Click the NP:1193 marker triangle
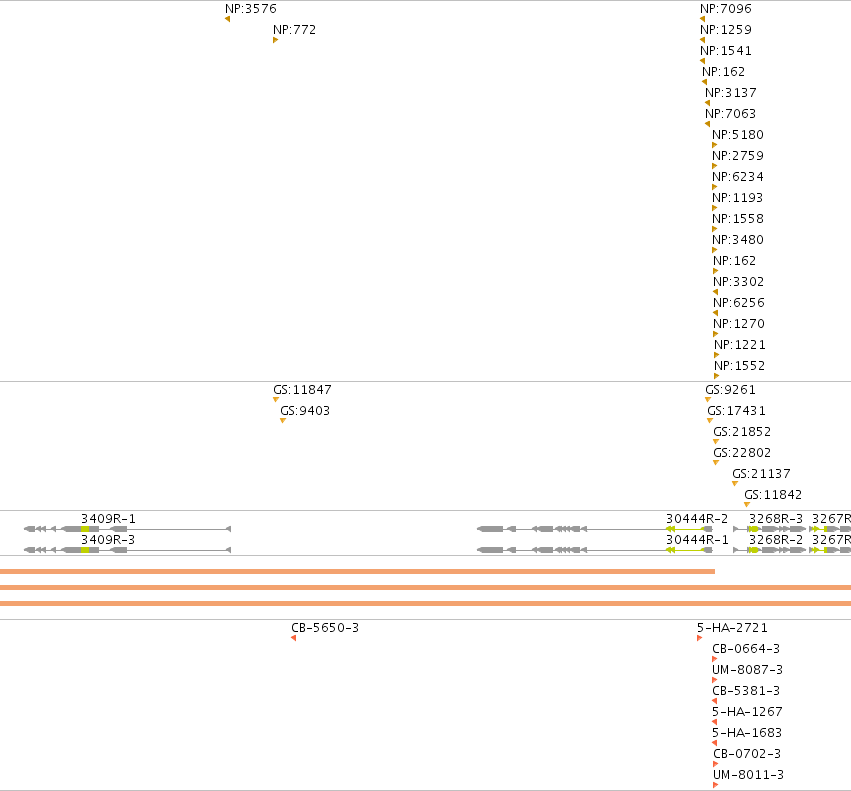Viewport: 851px width, 791px height. [x=714, y=208]
